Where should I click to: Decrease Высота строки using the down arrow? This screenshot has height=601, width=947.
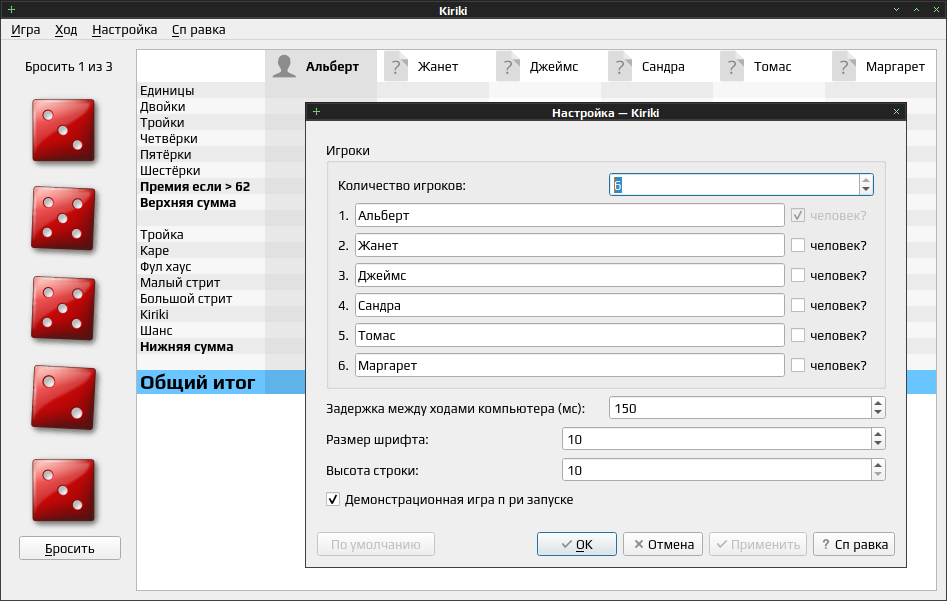point(878,475)
